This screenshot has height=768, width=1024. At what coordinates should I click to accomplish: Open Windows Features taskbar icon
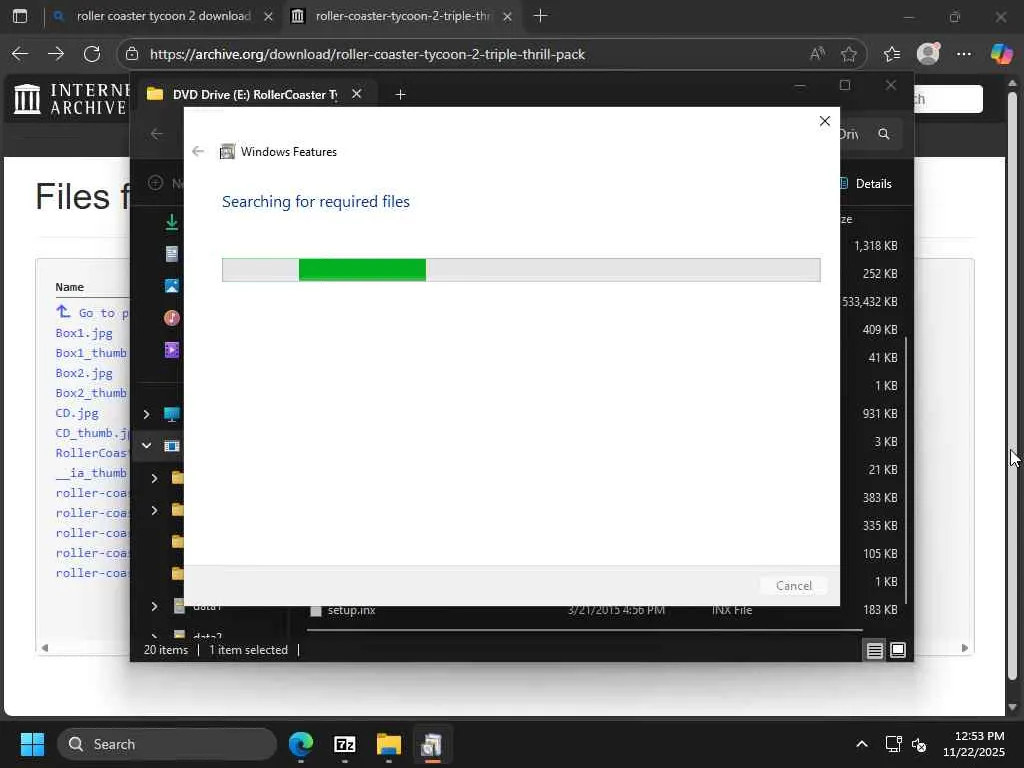[x=432, y=744]
